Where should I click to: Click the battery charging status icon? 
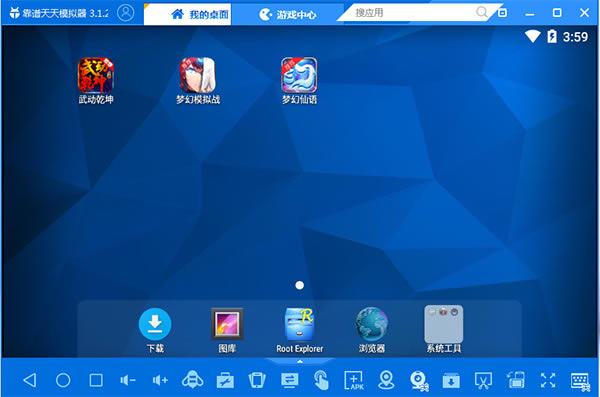tap(552, 36)
